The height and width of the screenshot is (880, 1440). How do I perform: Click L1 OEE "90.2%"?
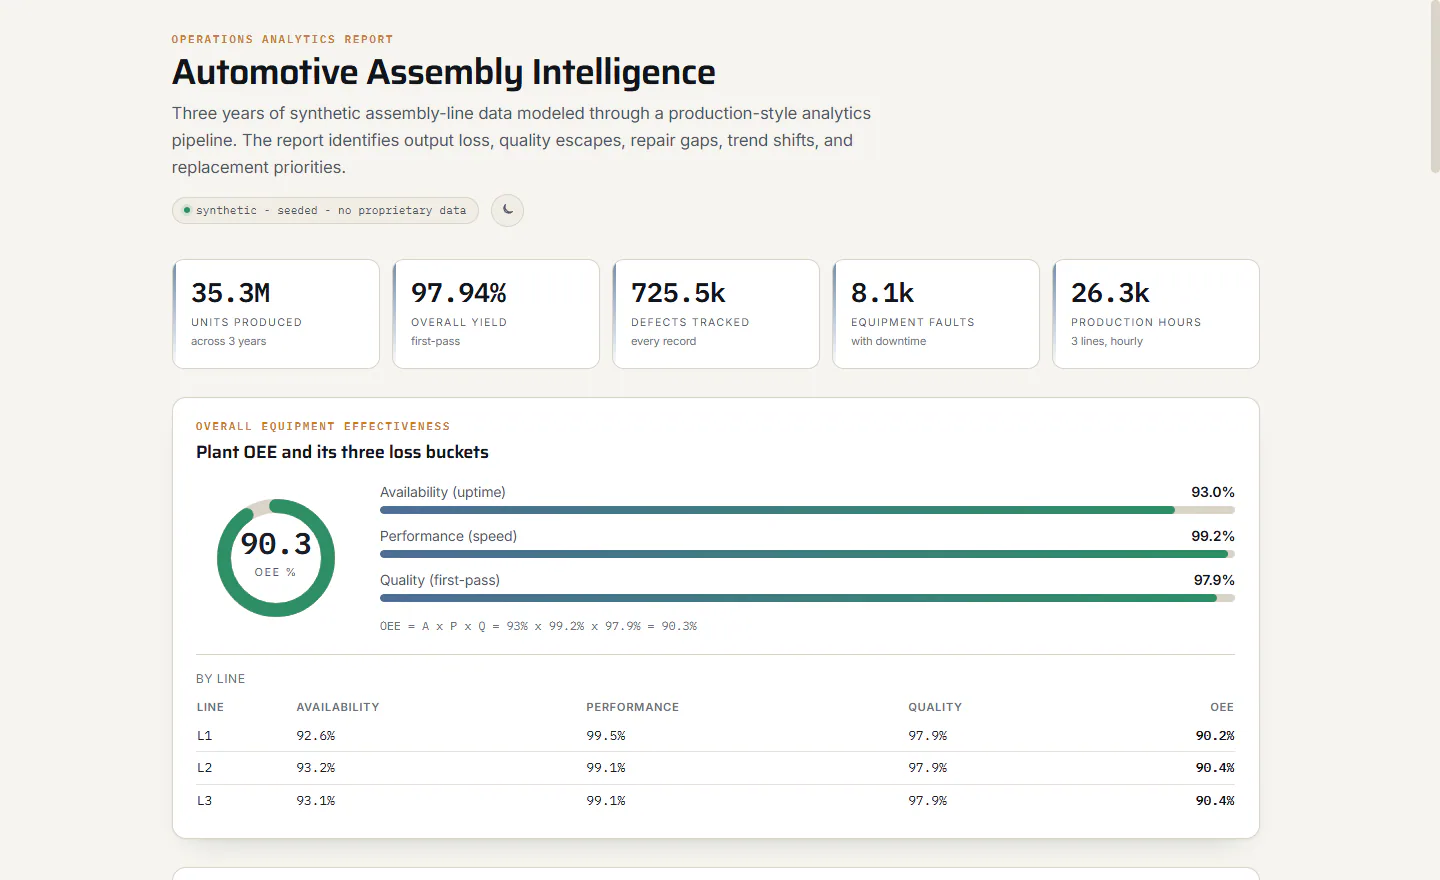click(x=1215, y=736)
